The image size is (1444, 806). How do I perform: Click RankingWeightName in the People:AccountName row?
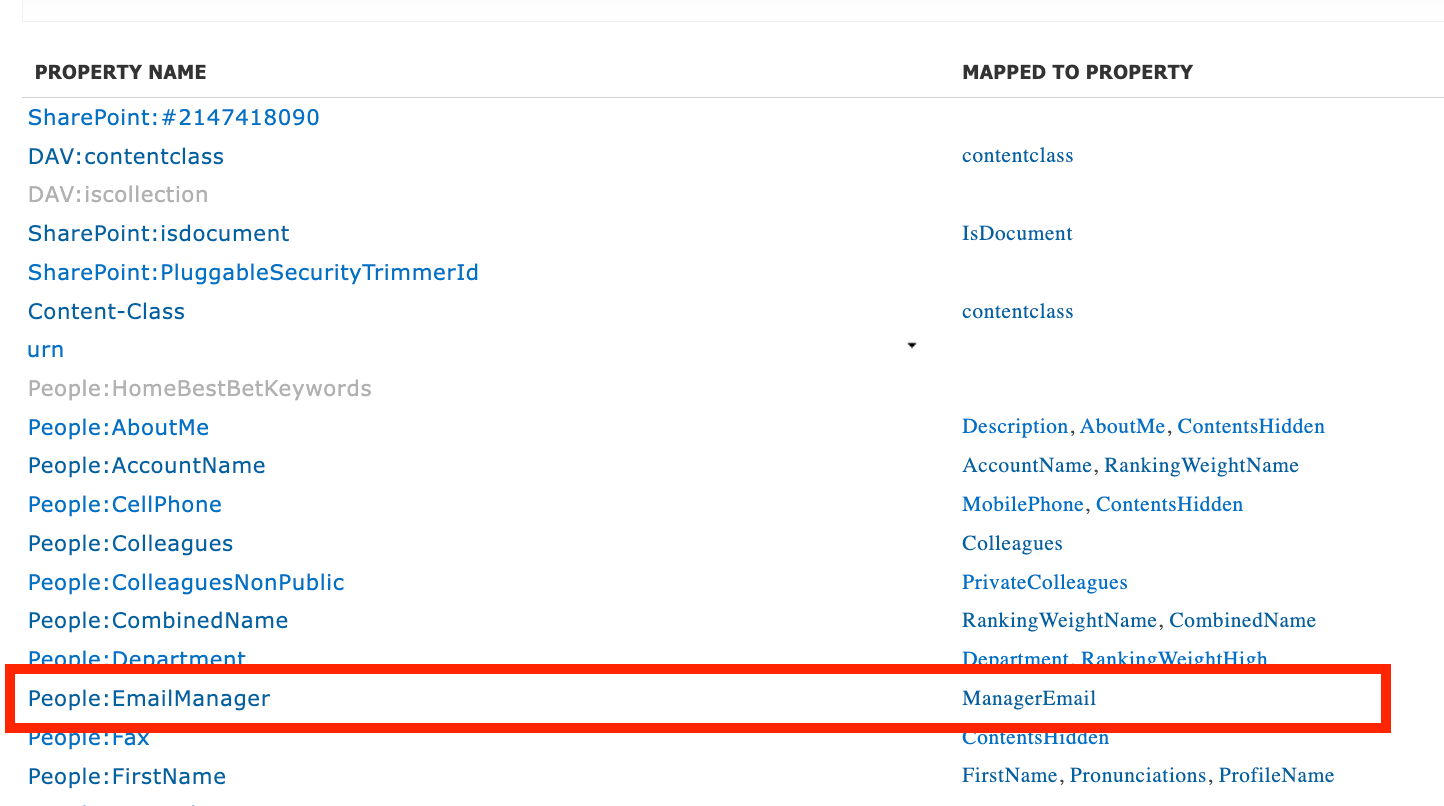click(x=1201, y=465)
